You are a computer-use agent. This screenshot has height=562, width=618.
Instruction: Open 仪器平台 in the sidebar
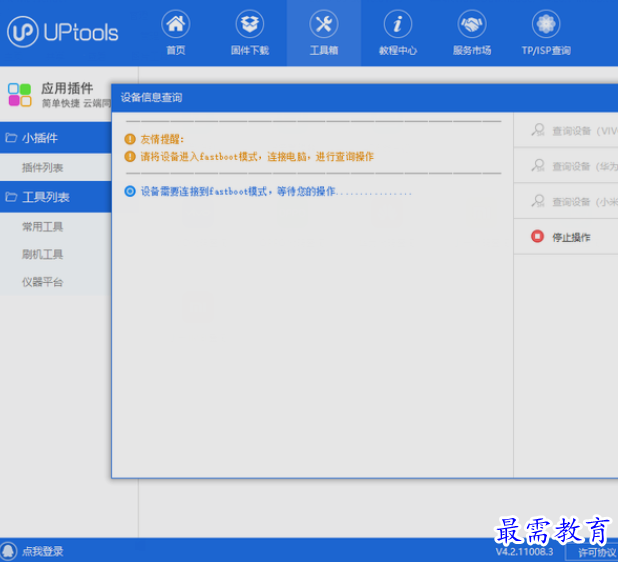tap(43, 282)
